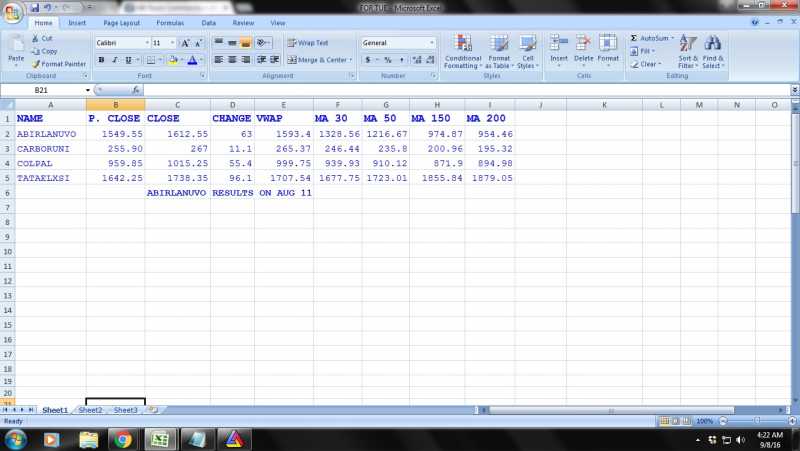Viewport: 800px width, 451px height.
Task: Click the Insert cells icon
Action: [559, 44]
